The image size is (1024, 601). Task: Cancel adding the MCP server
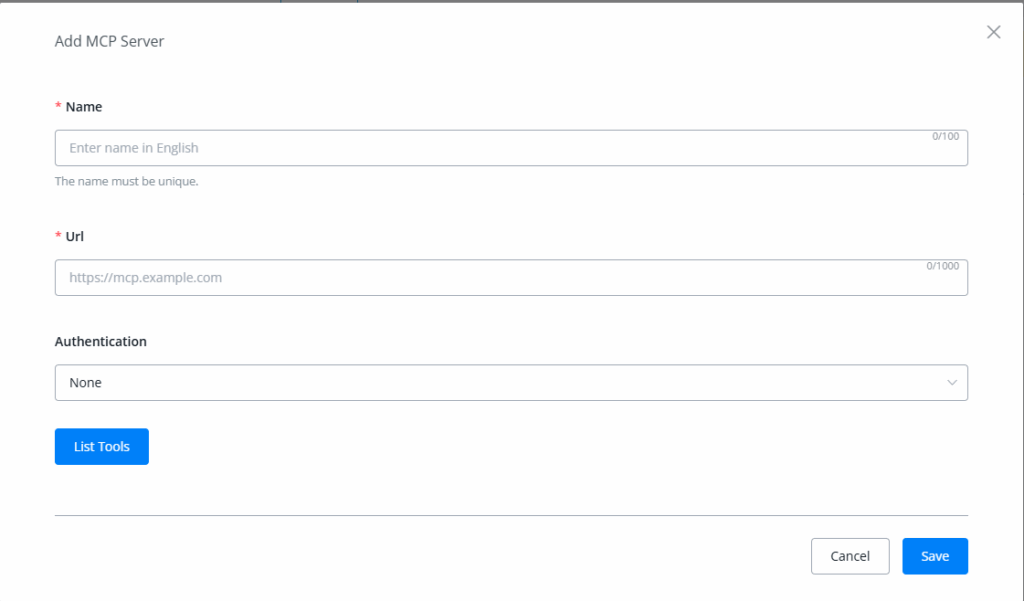850,556
